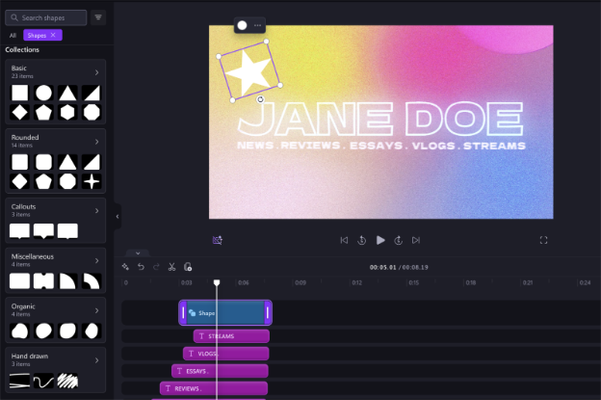Click the timeline playhead marker
This screenshot has height=400, width=601.
pyautogui.click(x=217, y=283)
